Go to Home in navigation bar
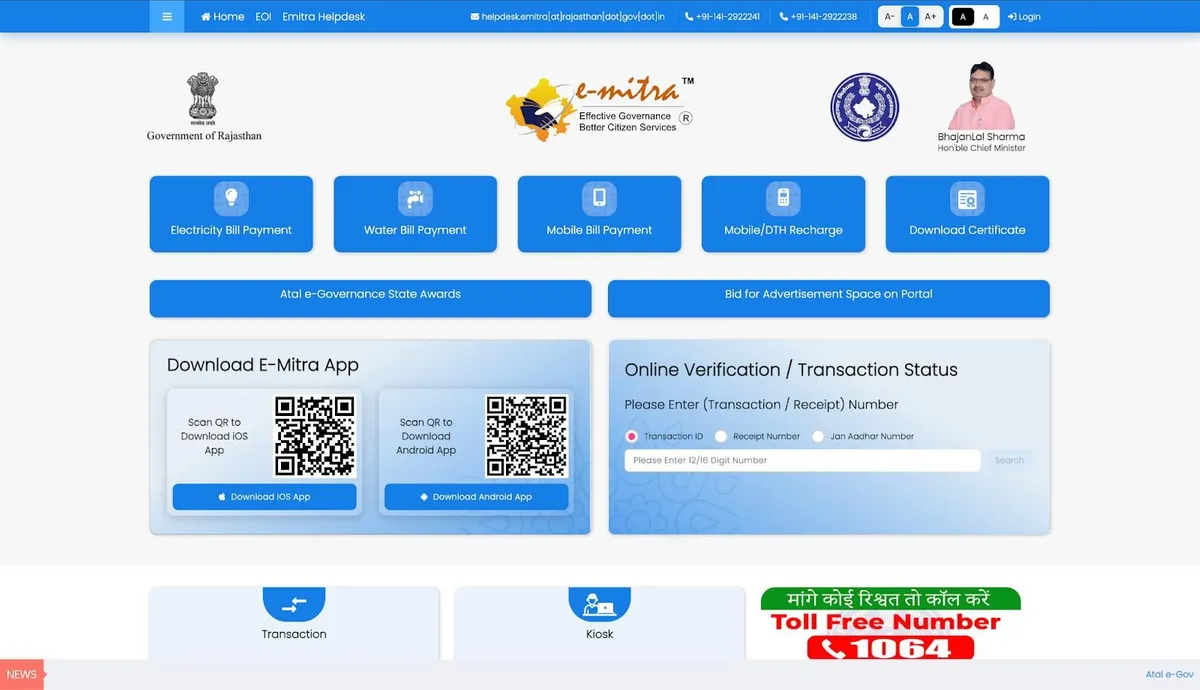Screen dimensions: 1200x690 pos(223,17)
